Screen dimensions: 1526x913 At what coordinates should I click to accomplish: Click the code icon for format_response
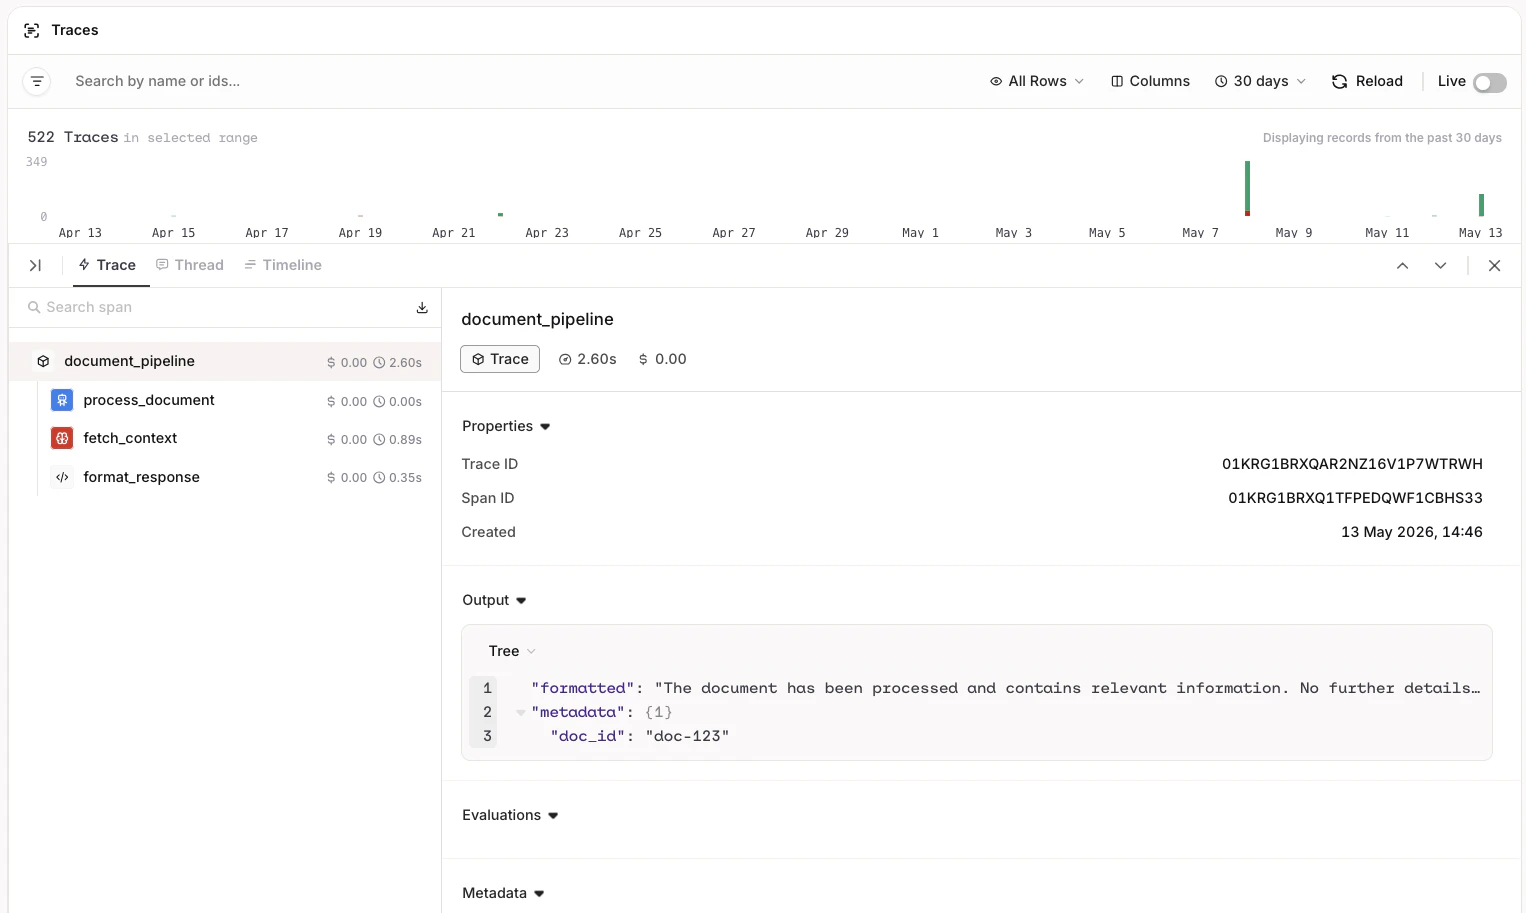pyautogui.click(x=62, y=477)
